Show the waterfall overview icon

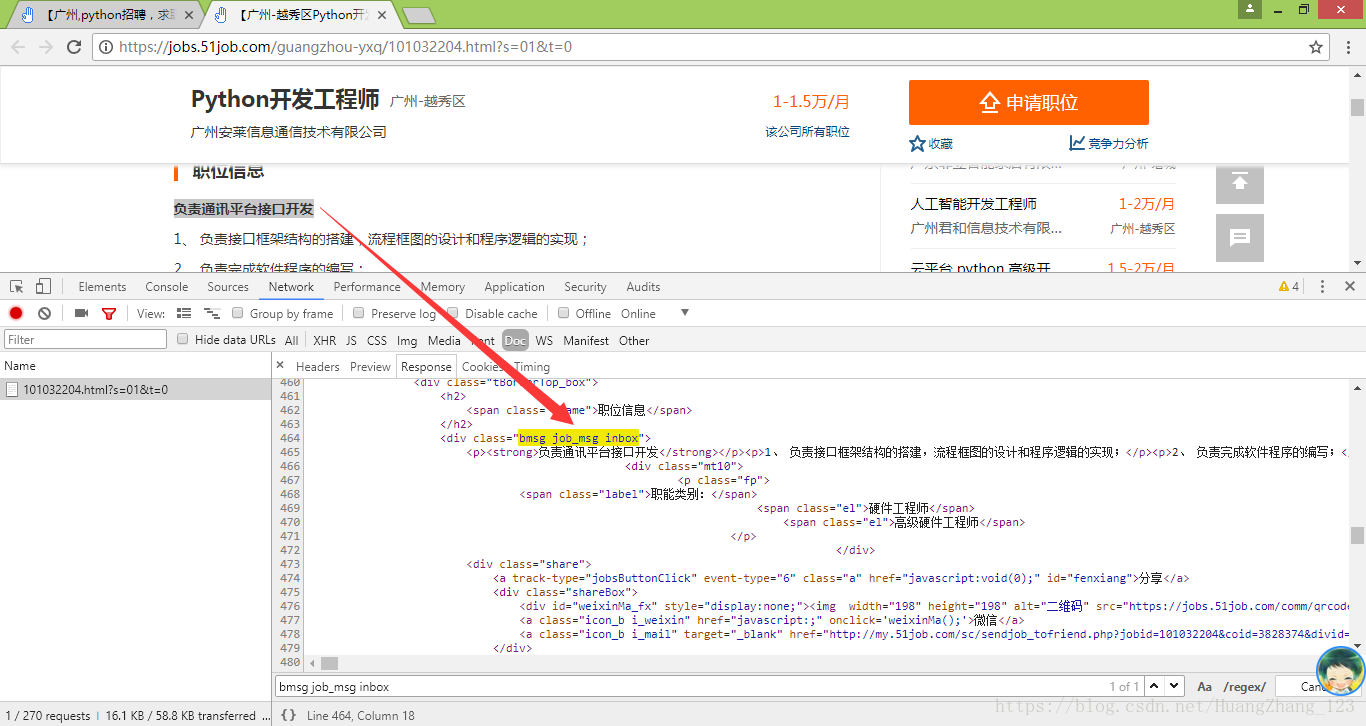point(211,313)
